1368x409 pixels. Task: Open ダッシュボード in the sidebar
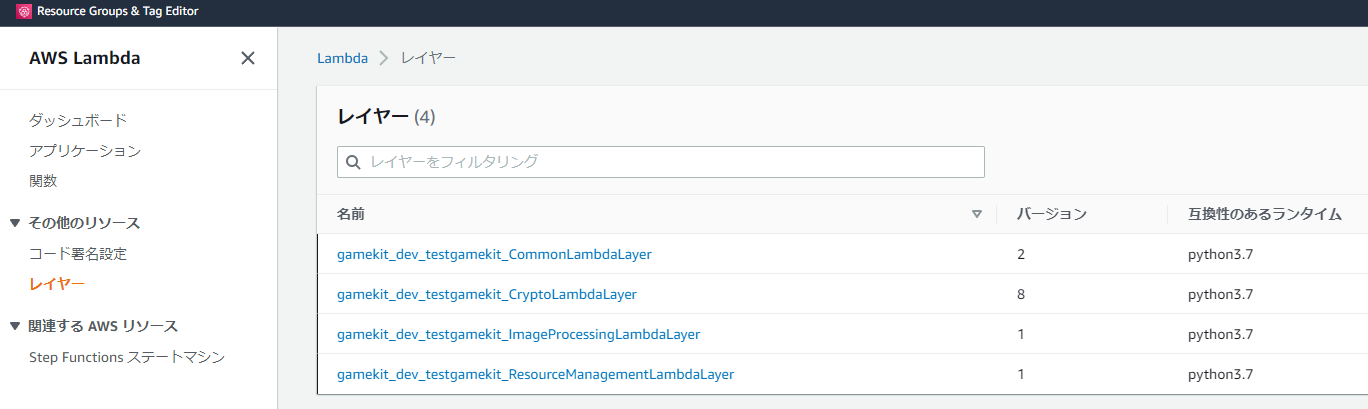[78, 120]
